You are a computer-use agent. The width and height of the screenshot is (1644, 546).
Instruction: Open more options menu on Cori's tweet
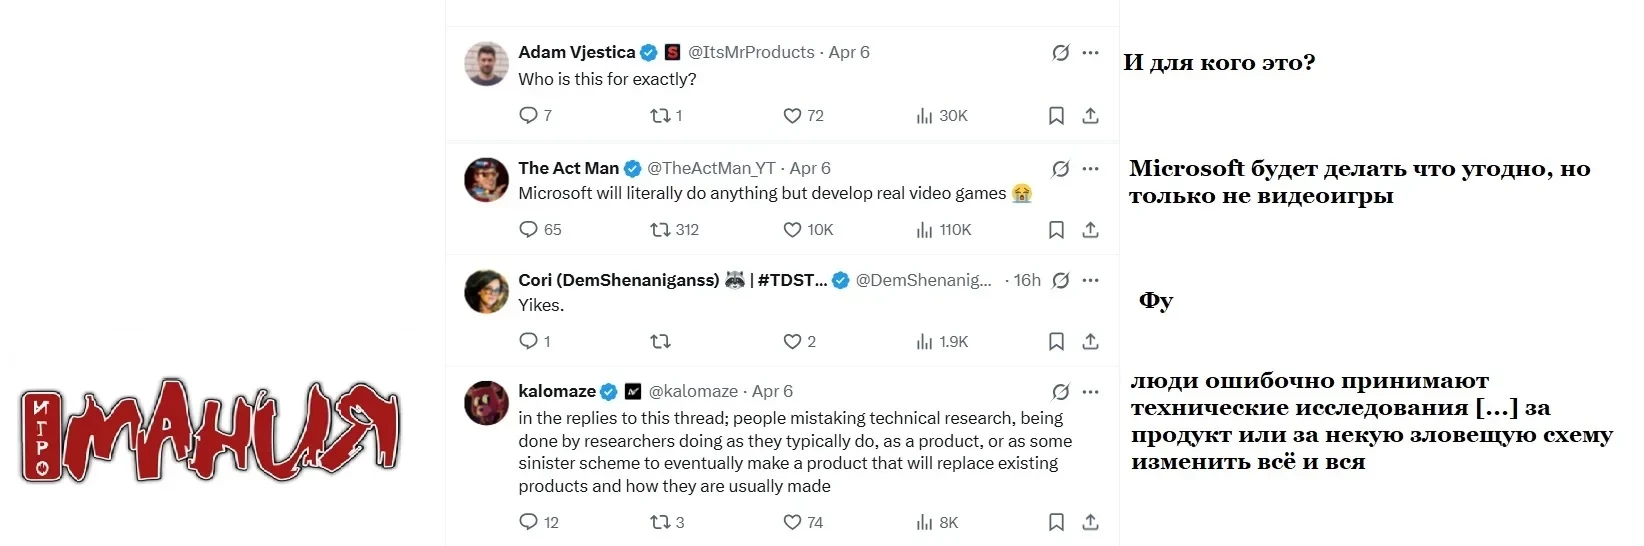pyautogui.click(x=1090, y=281)
